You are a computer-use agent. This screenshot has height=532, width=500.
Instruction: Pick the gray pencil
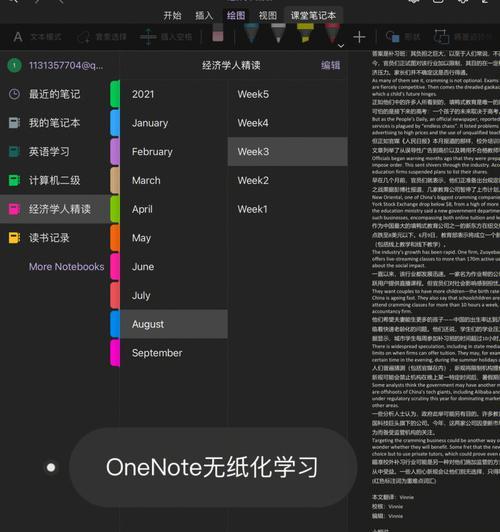[x=278, y=34]
